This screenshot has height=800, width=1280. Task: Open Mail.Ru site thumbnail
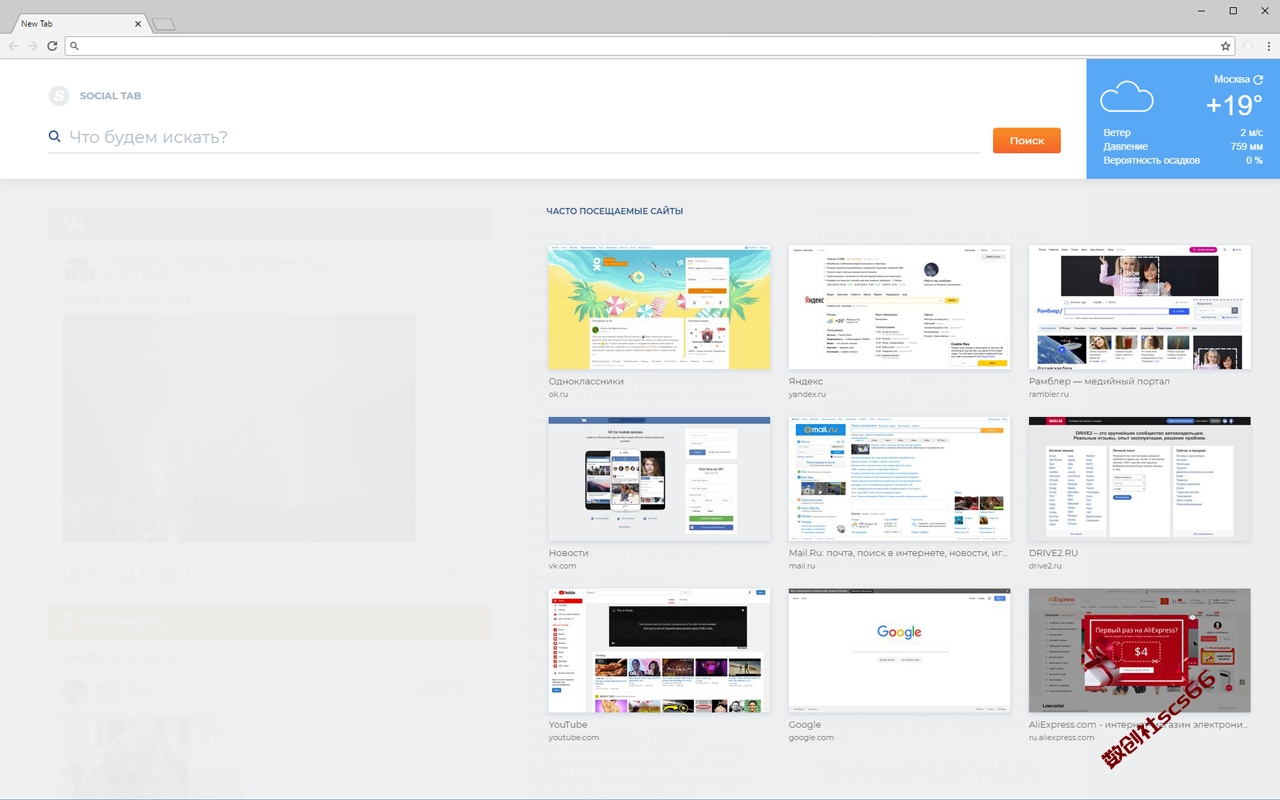point(899,479)
